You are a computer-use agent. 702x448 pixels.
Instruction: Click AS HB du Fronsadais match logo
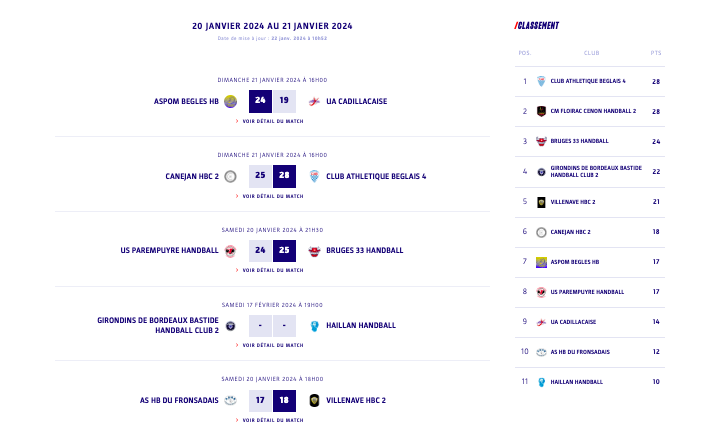click(231, 401)
